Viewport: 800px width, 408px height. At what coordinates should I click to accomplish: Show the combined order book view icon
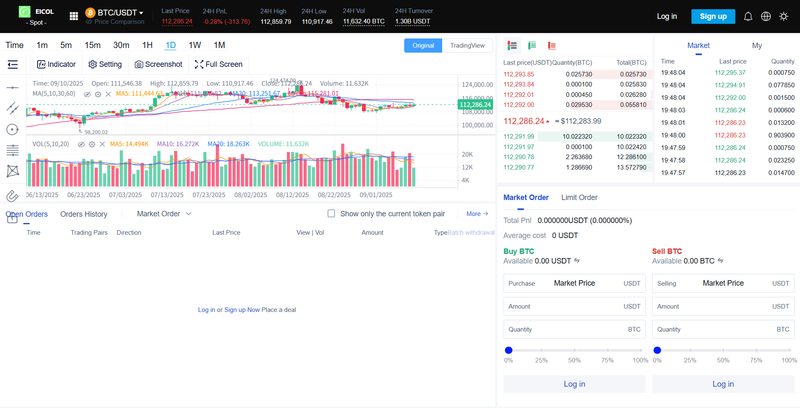(x=513, y=45)
